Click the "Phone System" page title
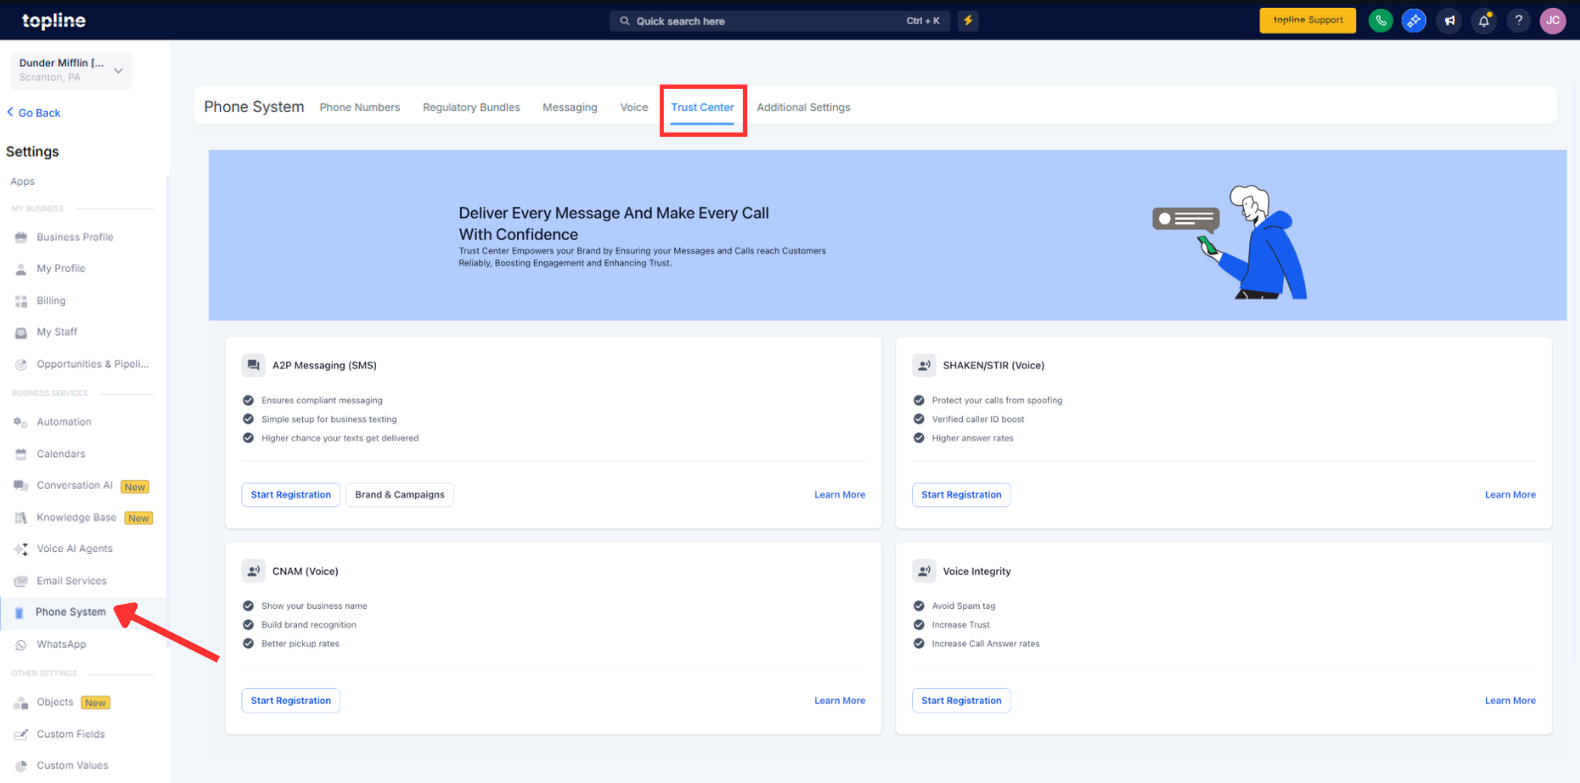The height and width of the screenshot is (783, 1580). (x=254, y=107)
